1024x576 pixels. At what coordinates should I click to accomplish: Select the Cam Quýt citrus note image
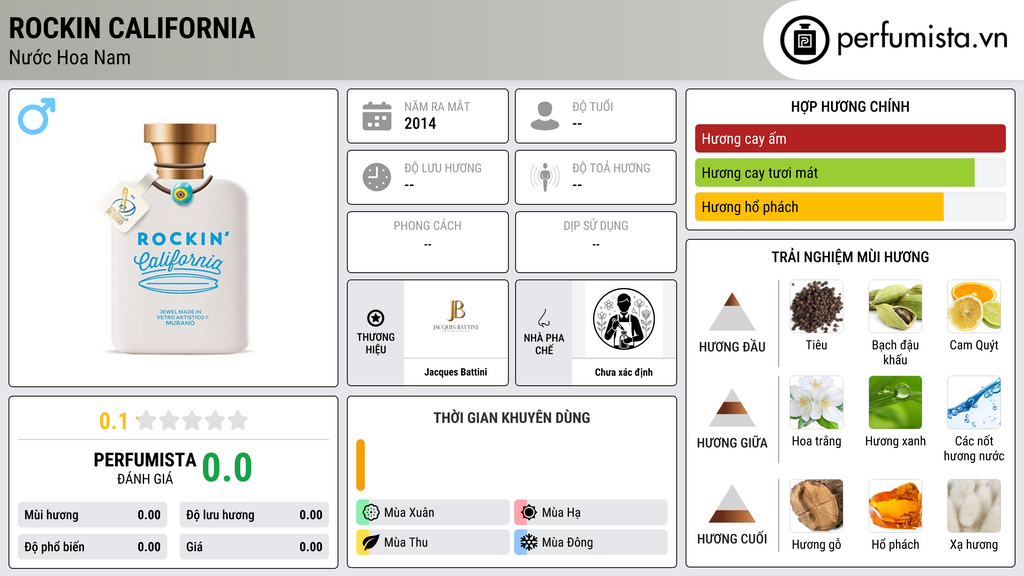coord(974,306)
